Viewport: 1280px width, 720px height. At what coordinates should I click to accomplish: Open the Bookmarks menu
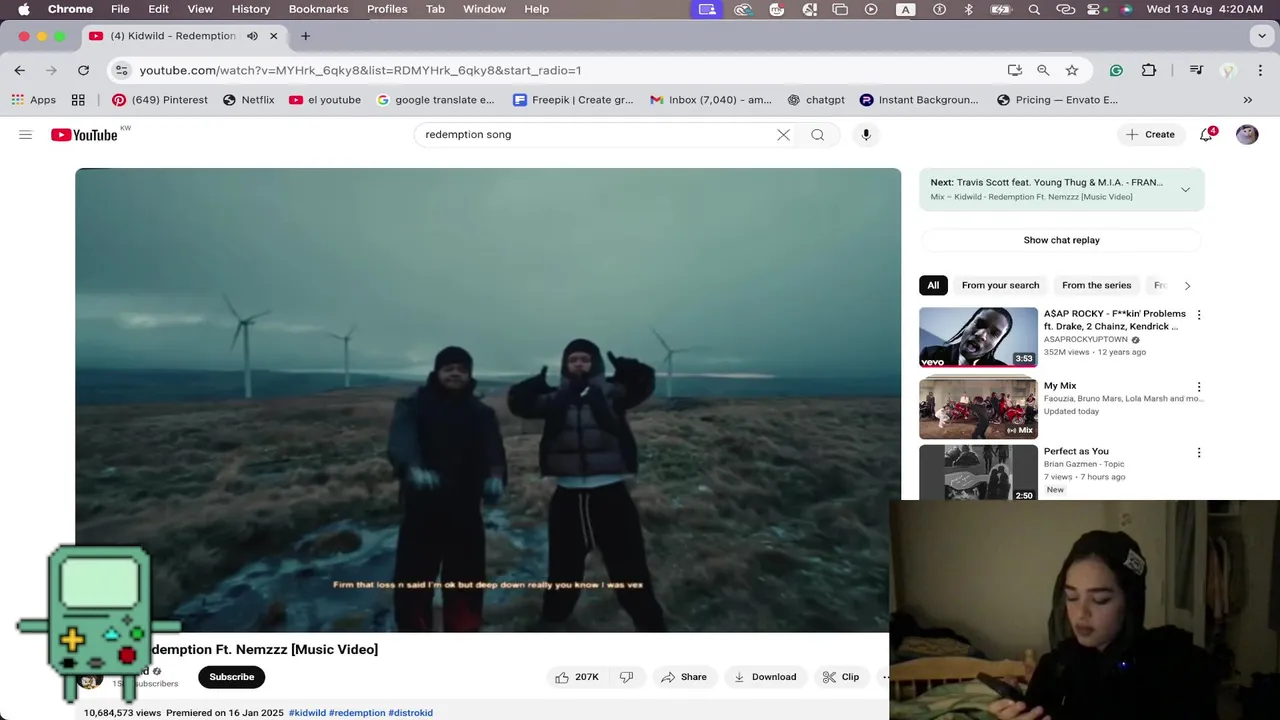tap(318, 9)
